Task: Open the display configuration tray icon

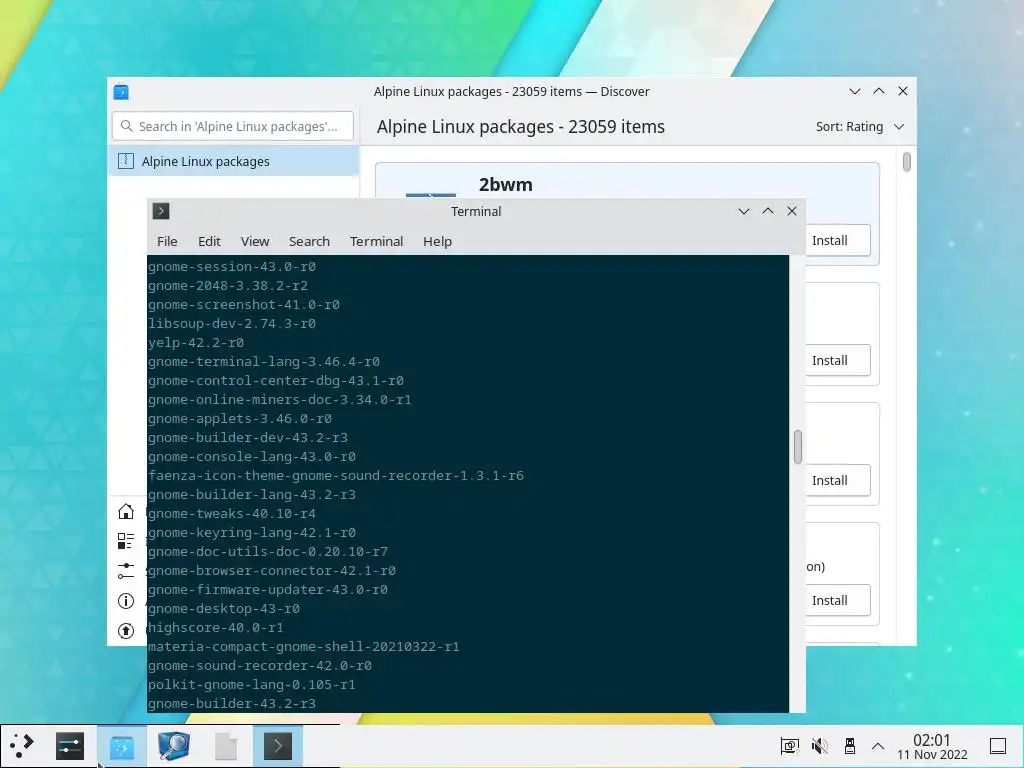Action: 790,746
